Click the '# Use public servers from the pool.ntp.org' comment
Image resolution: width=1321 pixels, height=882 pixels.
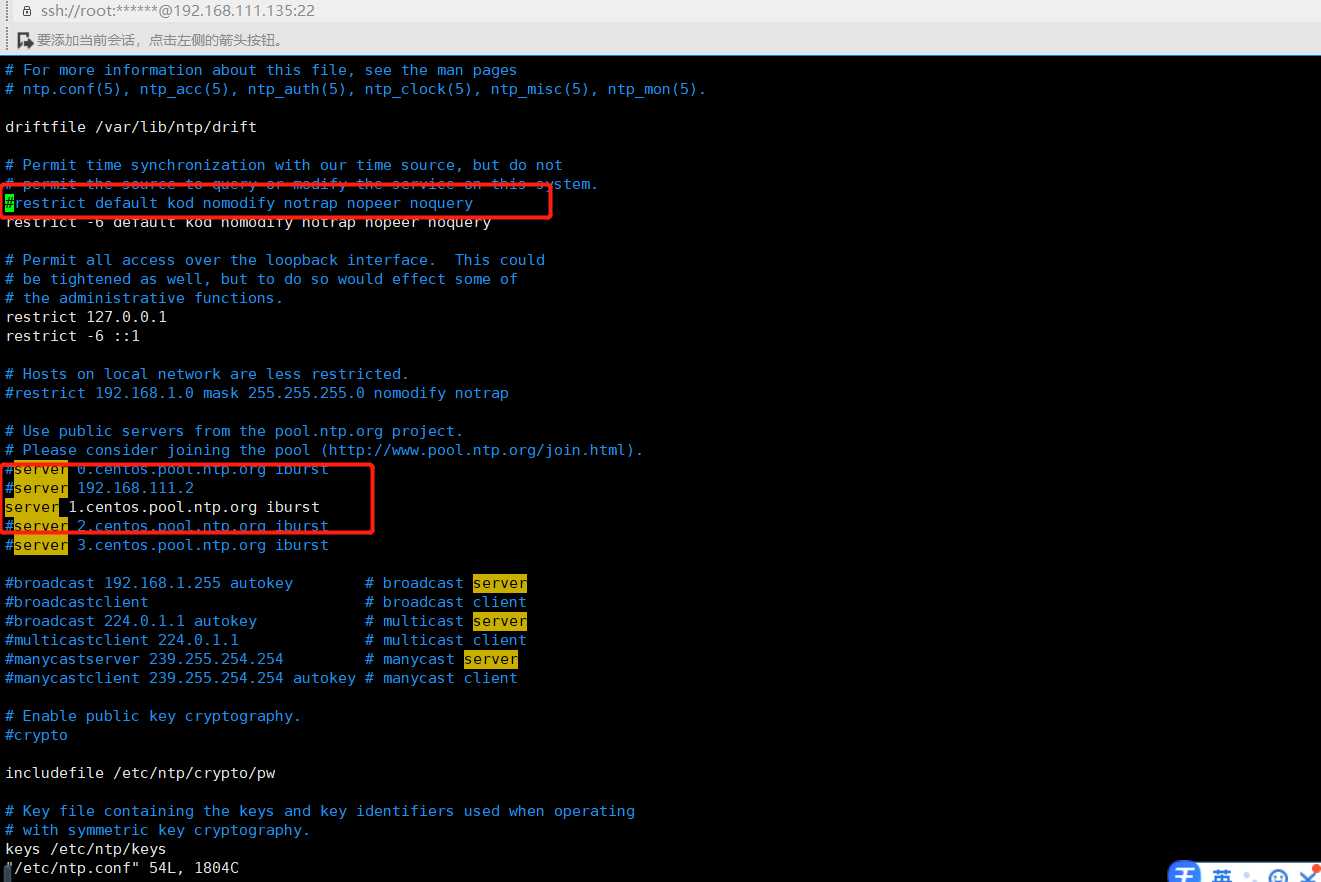[234, 431]
